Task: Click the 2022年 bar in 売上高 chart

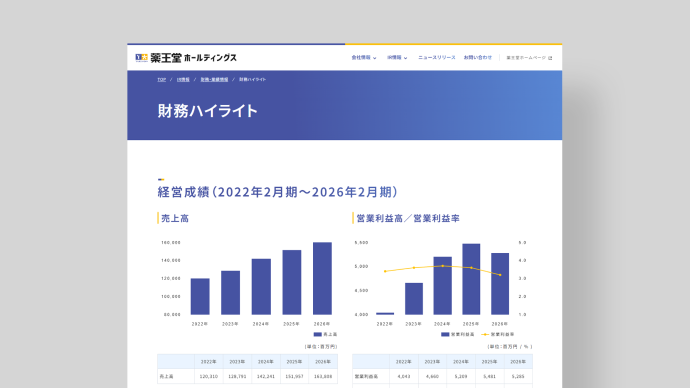Action: [200, 296]
